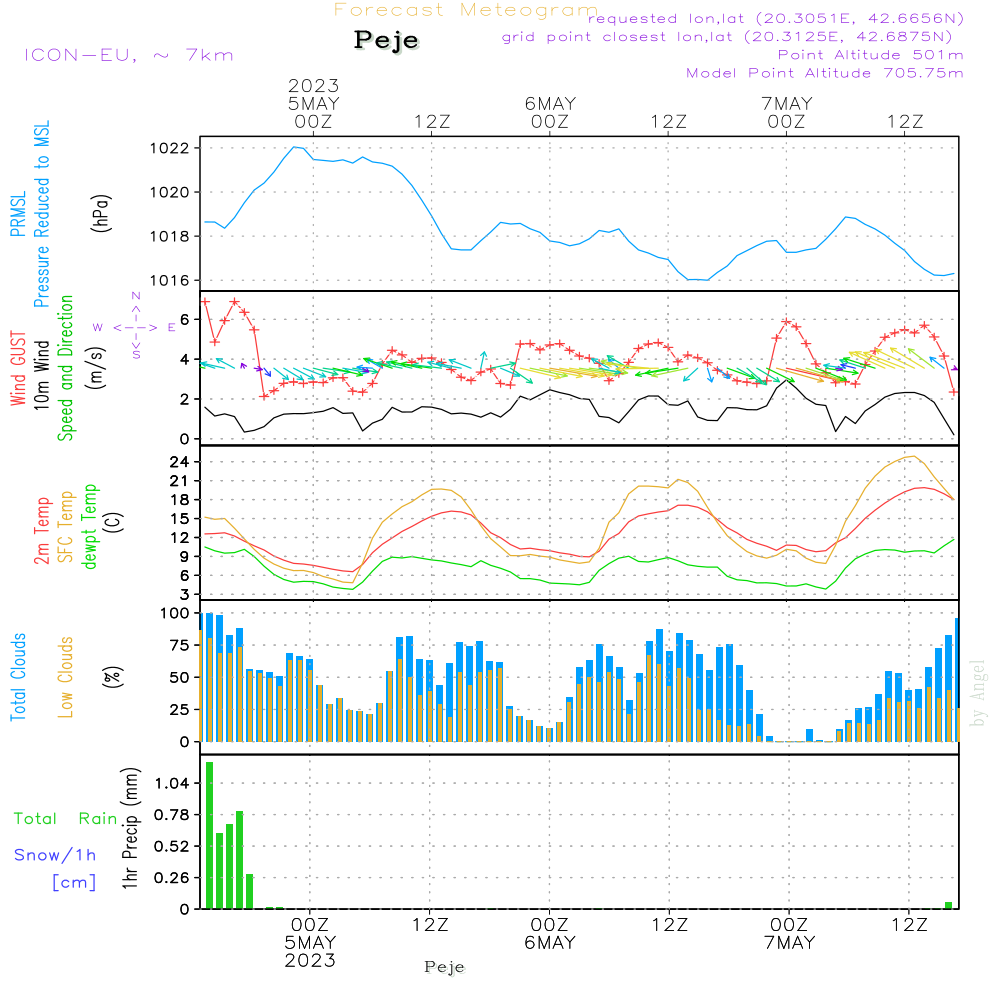Select the "1hr Precip (mm)" axis label
The height and width of the screenshot is (1000, 1000).
130,828
